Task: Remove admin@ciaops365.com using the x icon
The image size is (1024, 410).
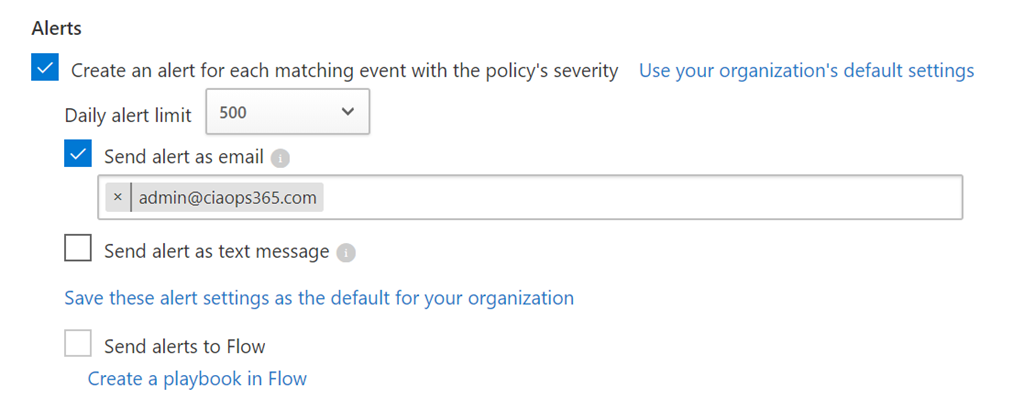Action: tap(117, 198)
